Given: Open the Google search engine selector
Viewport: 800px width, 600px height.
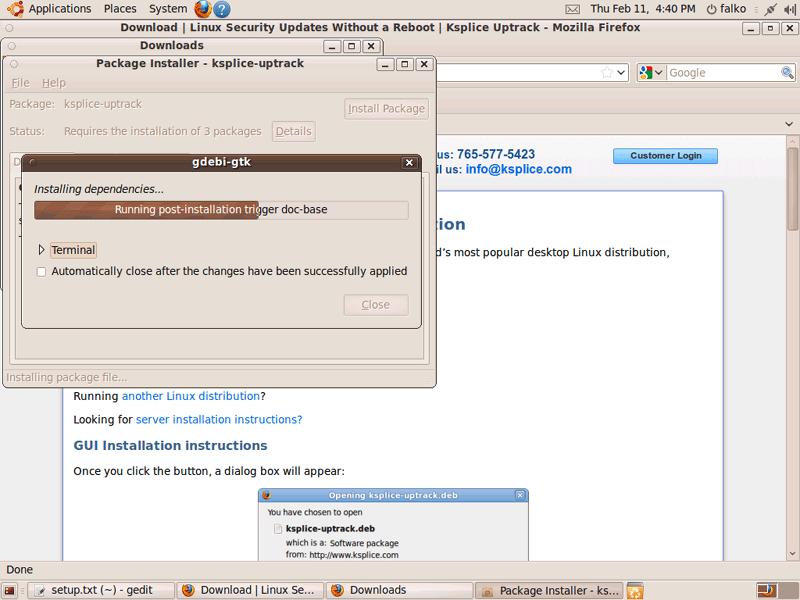Looking at the screenshot, I should pos(651,73).
